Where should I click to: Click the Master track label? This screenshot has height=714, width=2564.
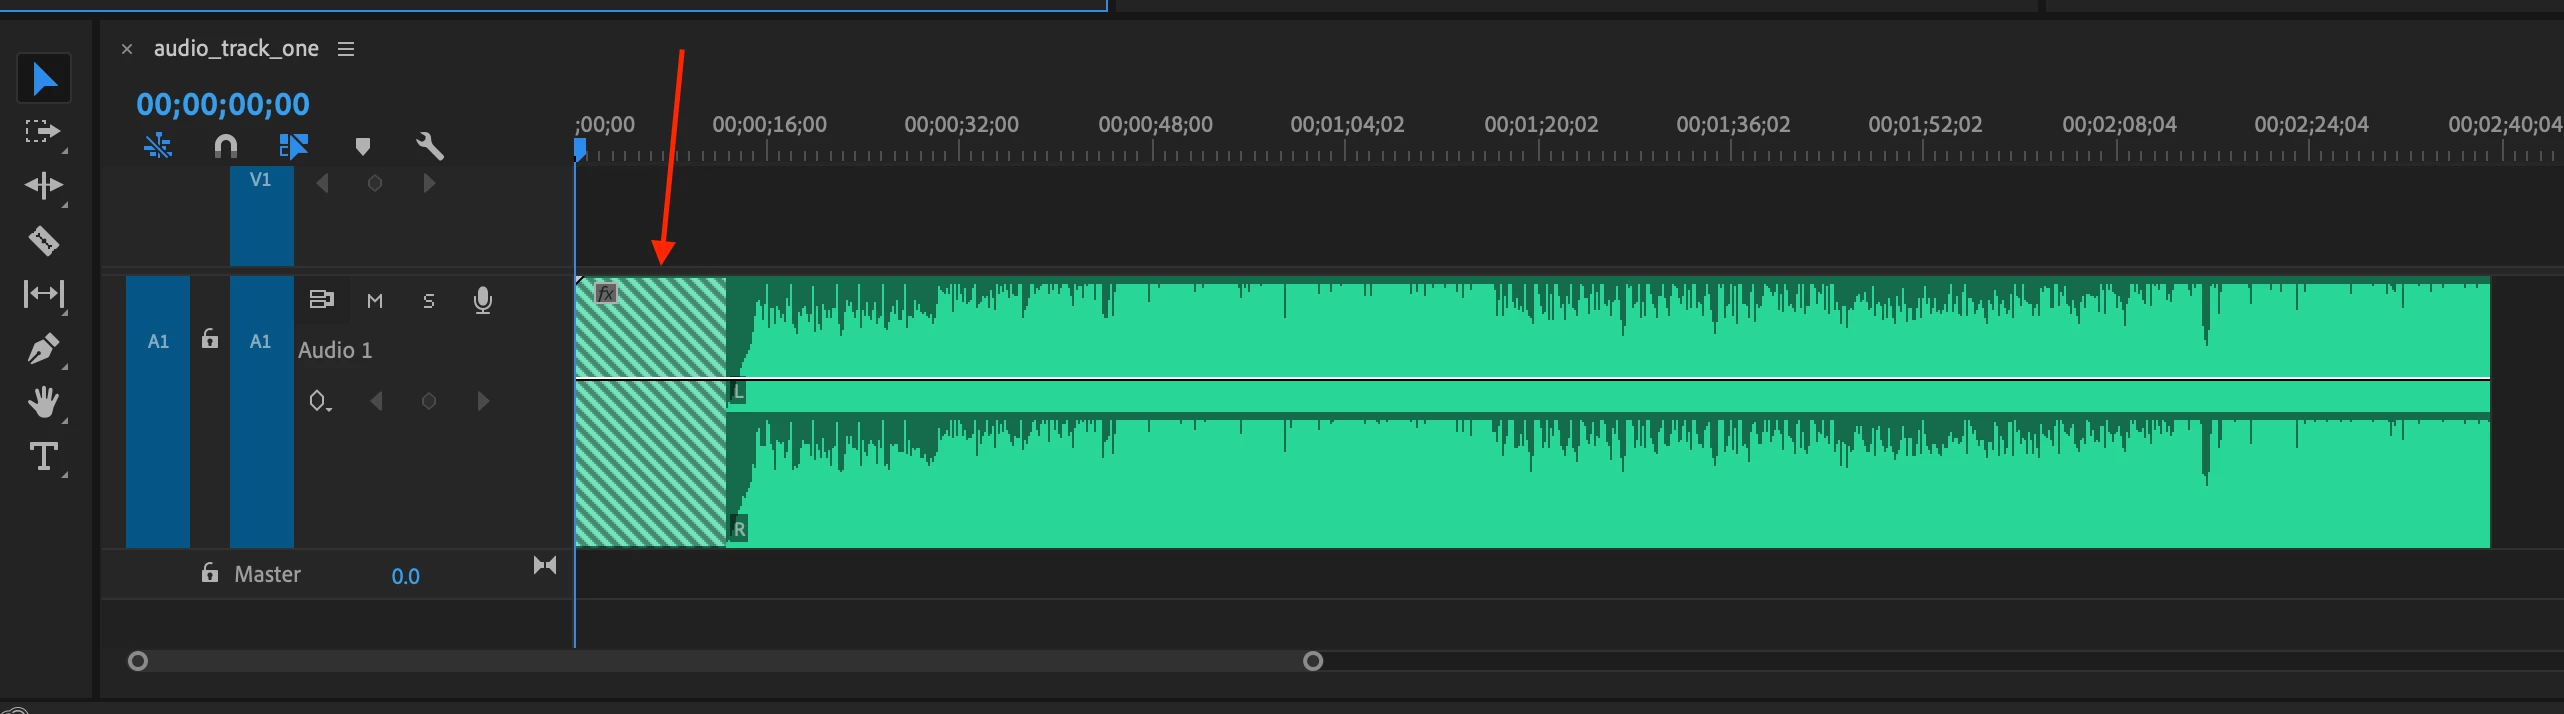(x=267, y=574)
